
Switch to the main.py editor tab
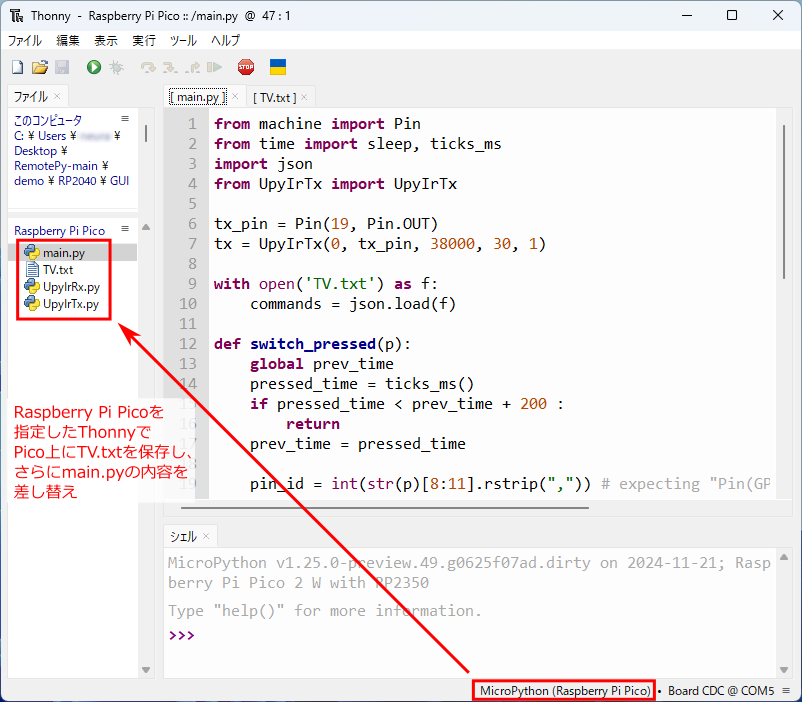(198, 97)
